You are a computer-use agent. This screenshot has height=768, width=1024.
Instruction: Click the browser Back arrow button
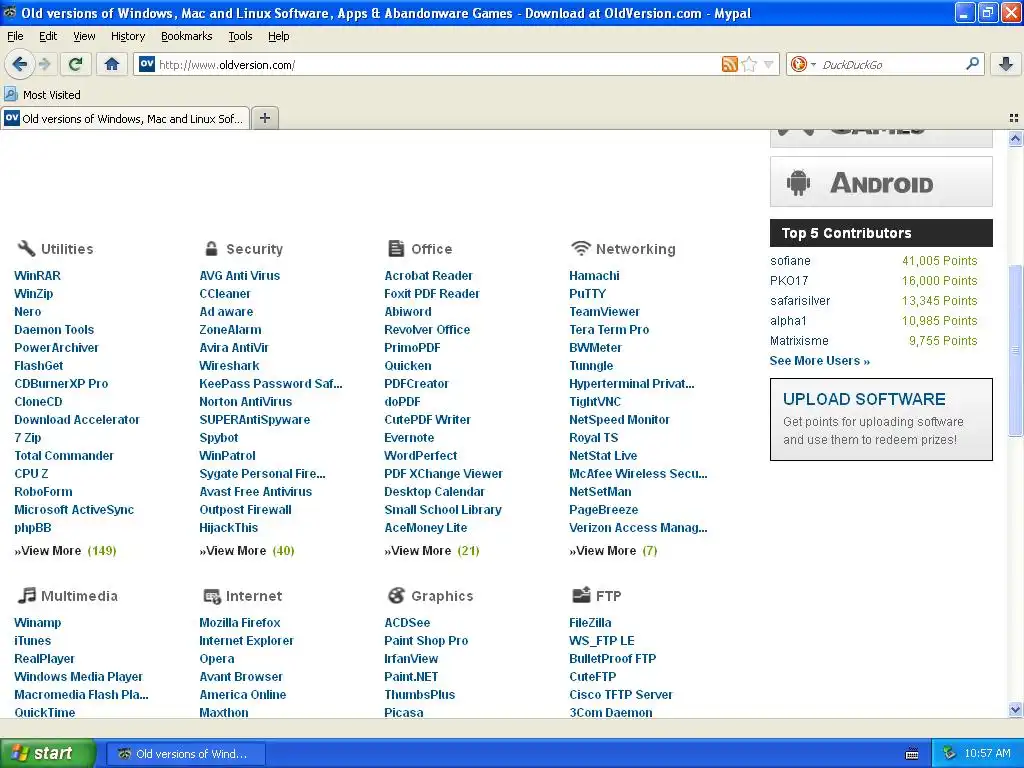pyautogui.click(x=20, y=64)
